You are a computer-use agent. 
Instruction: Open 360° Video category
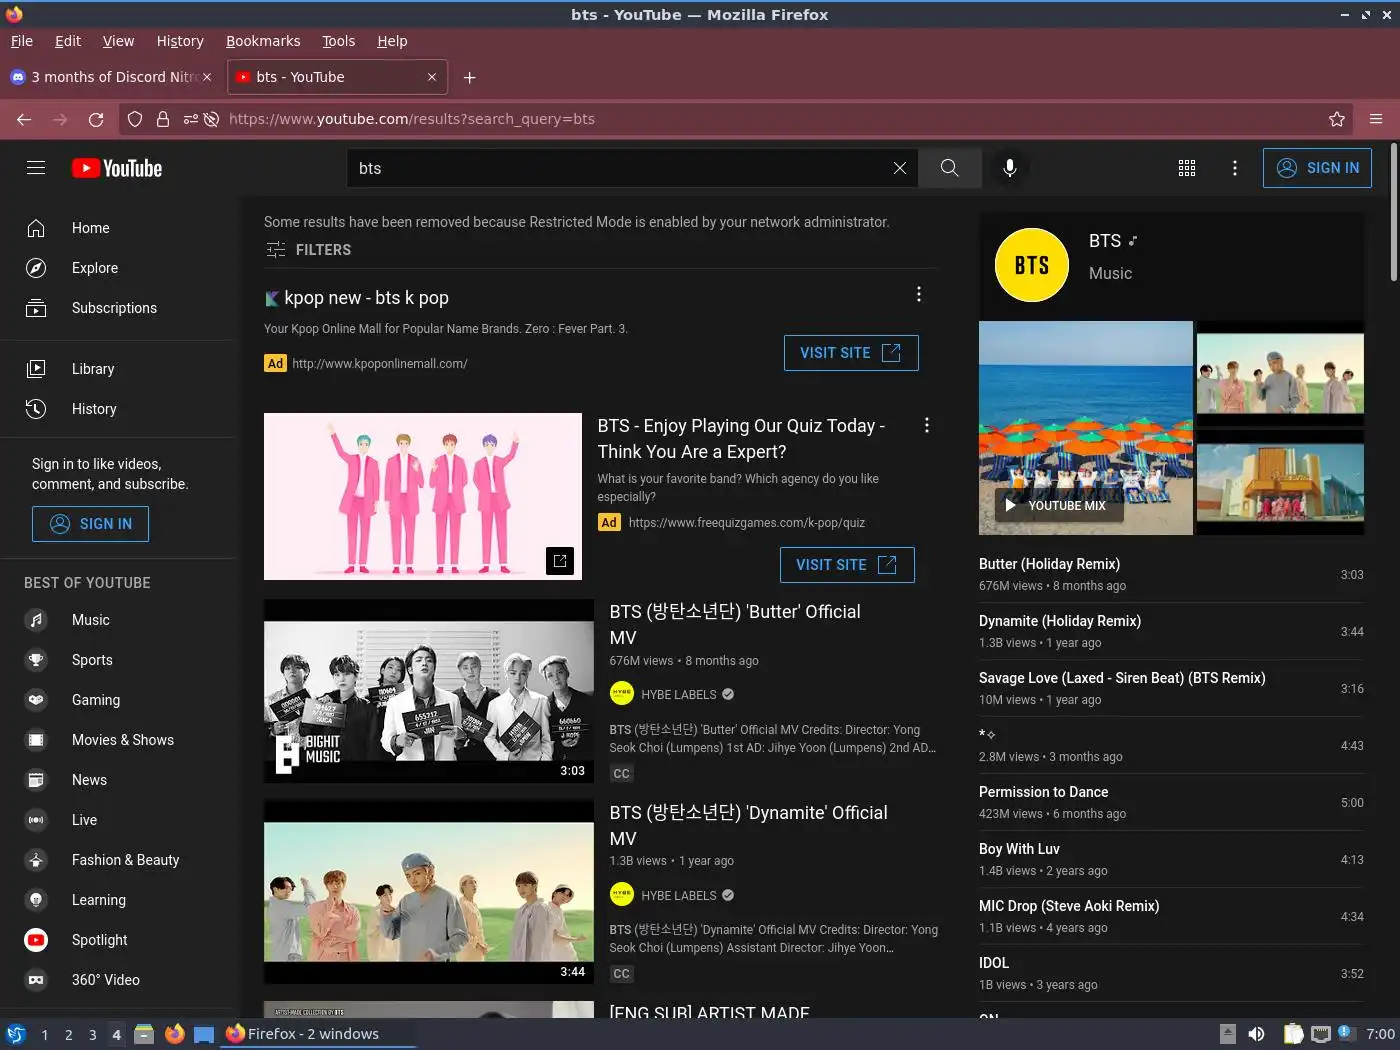(x=118, y=980)
